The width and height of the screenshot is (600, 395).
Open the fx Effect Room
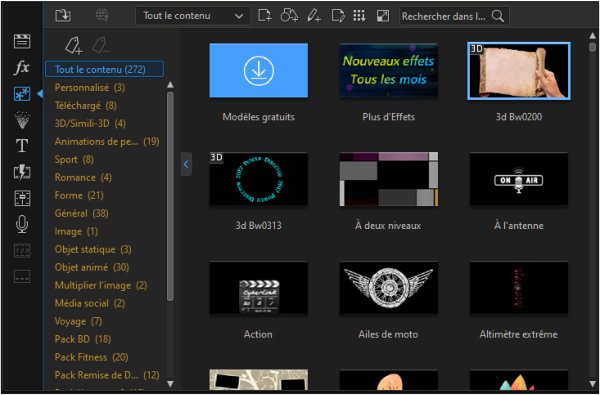point(22,68)
